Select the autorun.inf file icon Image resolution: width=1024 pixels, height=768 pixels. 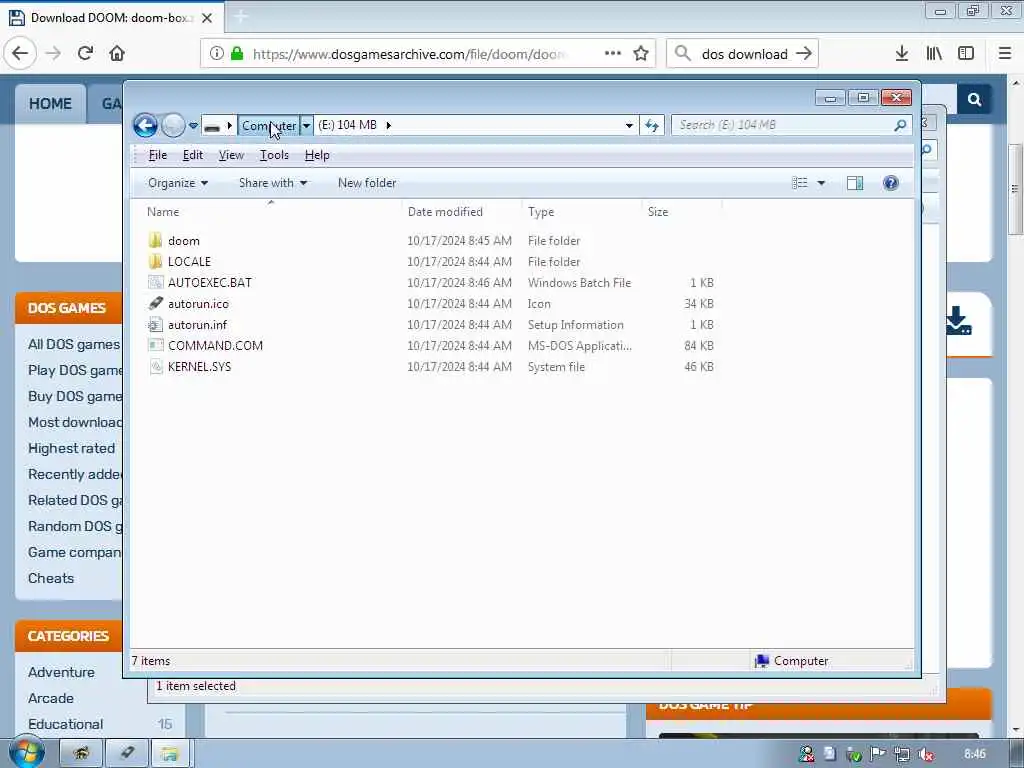click(155, 325)
